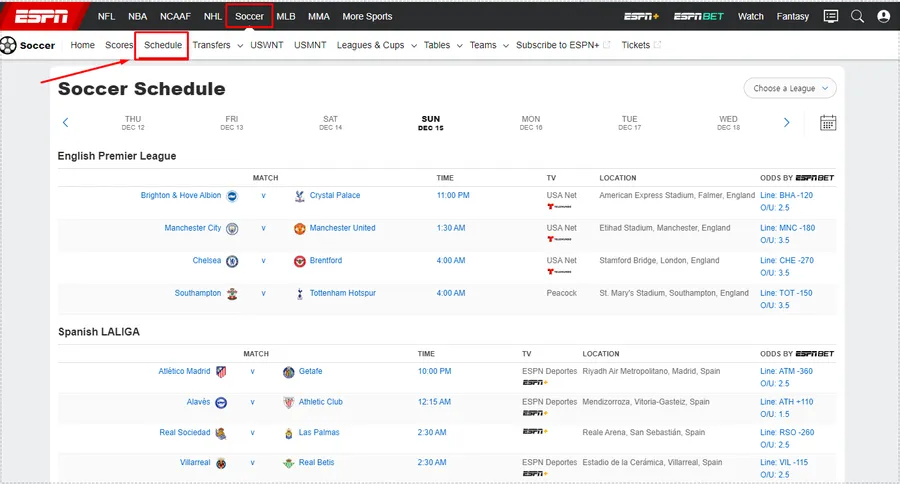The image size is (900, 484).
Task: Click the Line: MNC -180 odds
Action: click(x=788, y=228)
